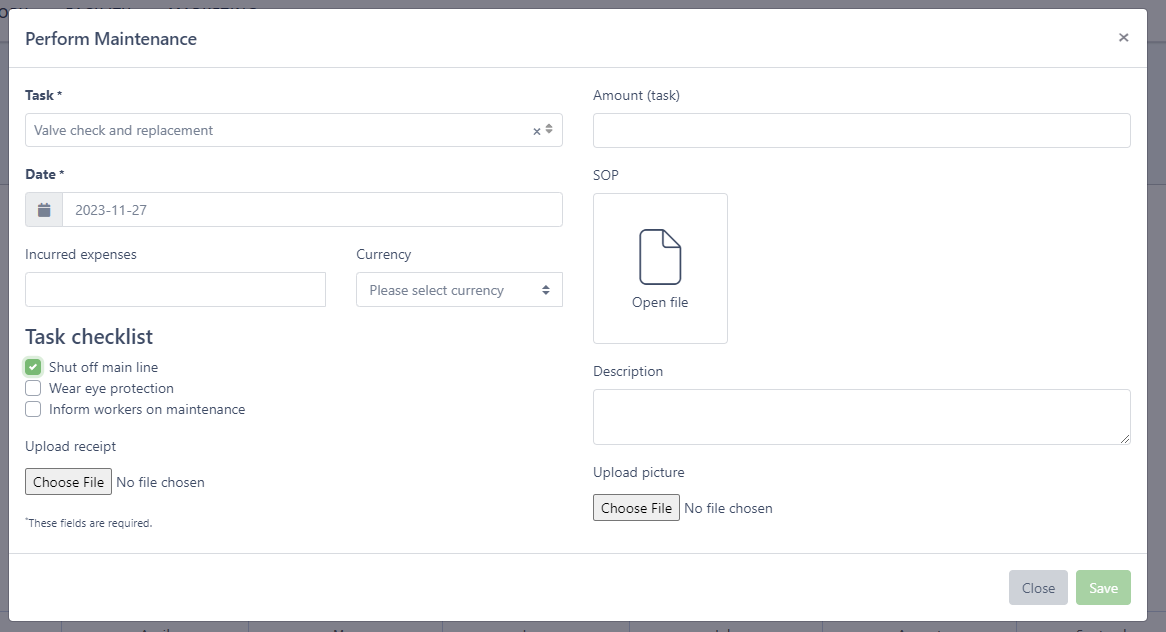Open the SOP file document icon

point(660,257)
